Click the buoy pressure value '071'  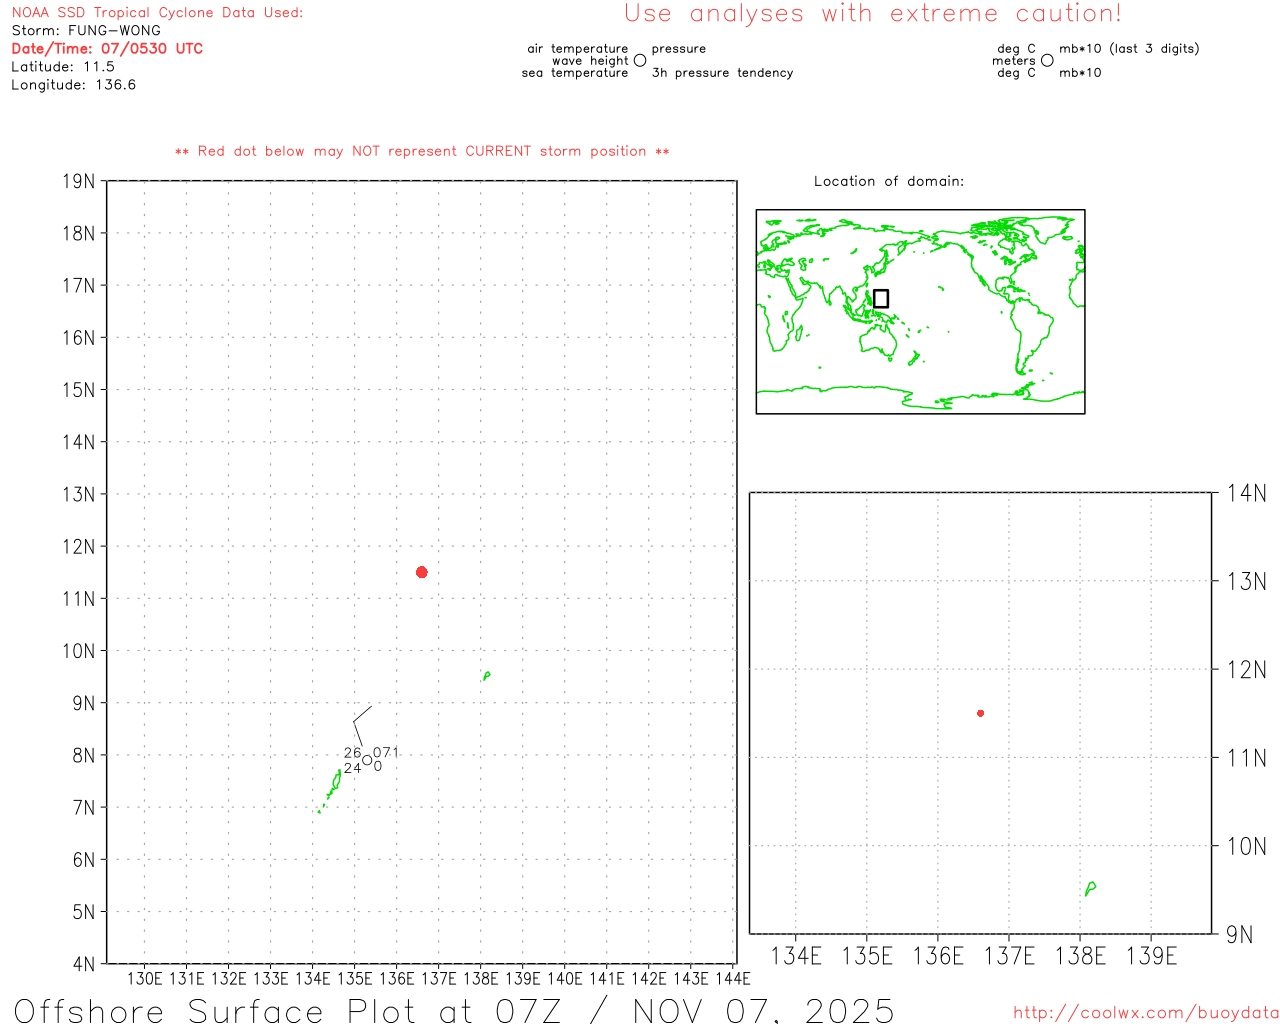(x=386, y=752)
